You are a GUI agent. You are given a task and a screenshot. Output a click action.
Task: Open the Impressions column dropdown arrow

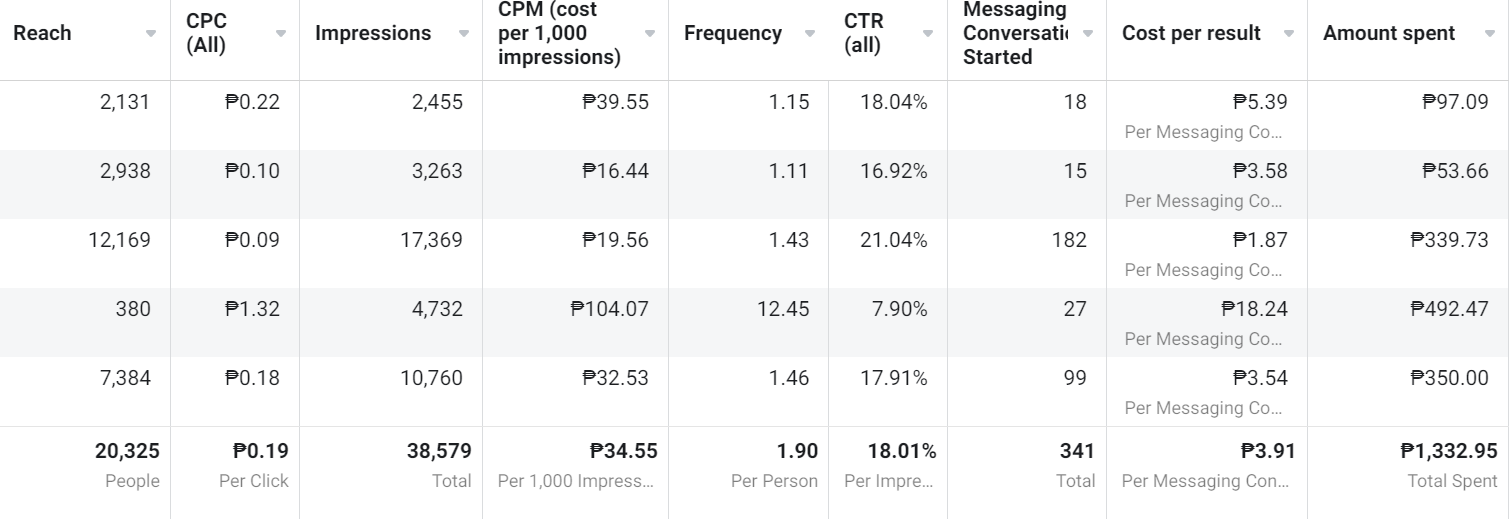point(464,34)
